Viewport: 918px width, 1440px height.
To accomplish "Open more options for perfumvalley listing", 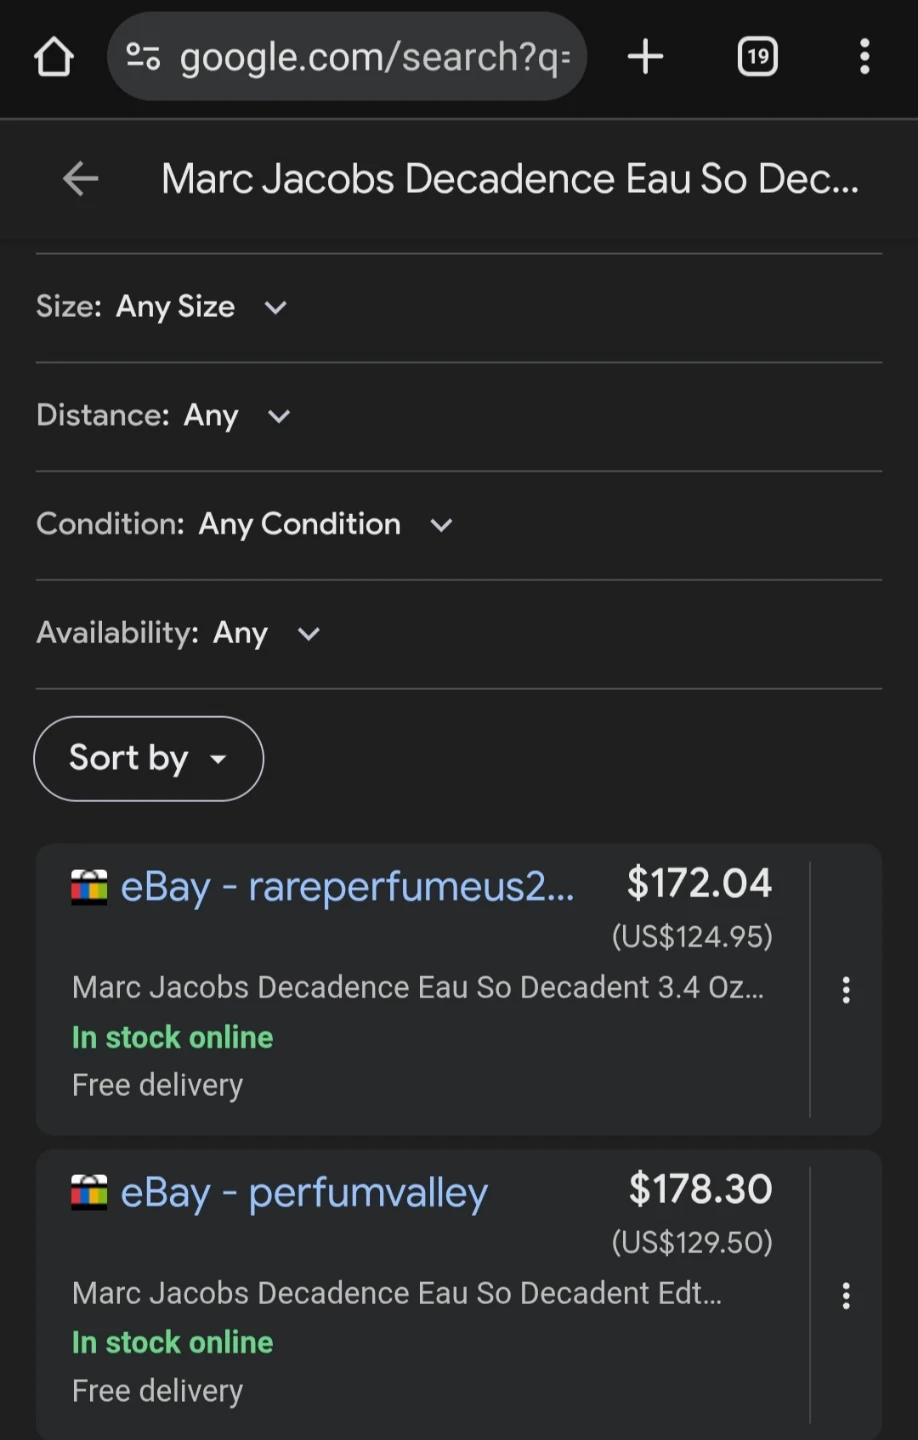I will pos(846,1296).
